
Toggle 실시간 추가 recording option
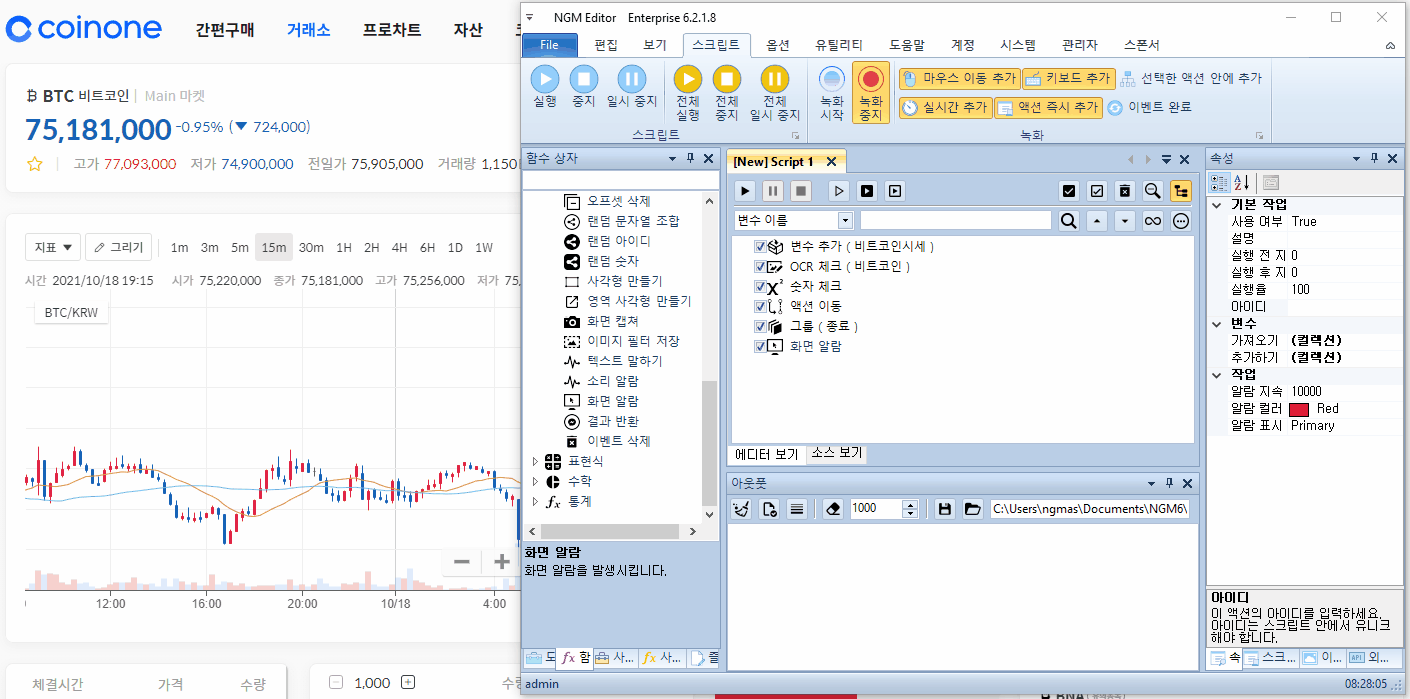coord(944,107)
